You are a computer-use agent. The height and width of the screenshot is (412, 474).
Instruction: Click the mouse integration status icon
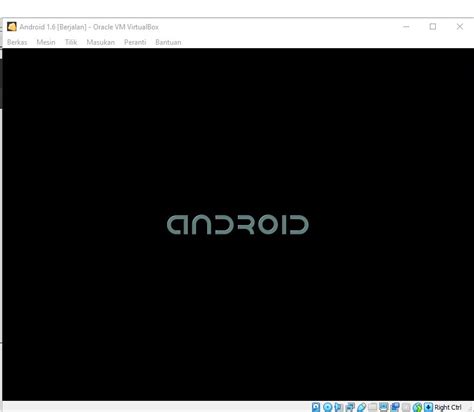click(x=417, y=407)
